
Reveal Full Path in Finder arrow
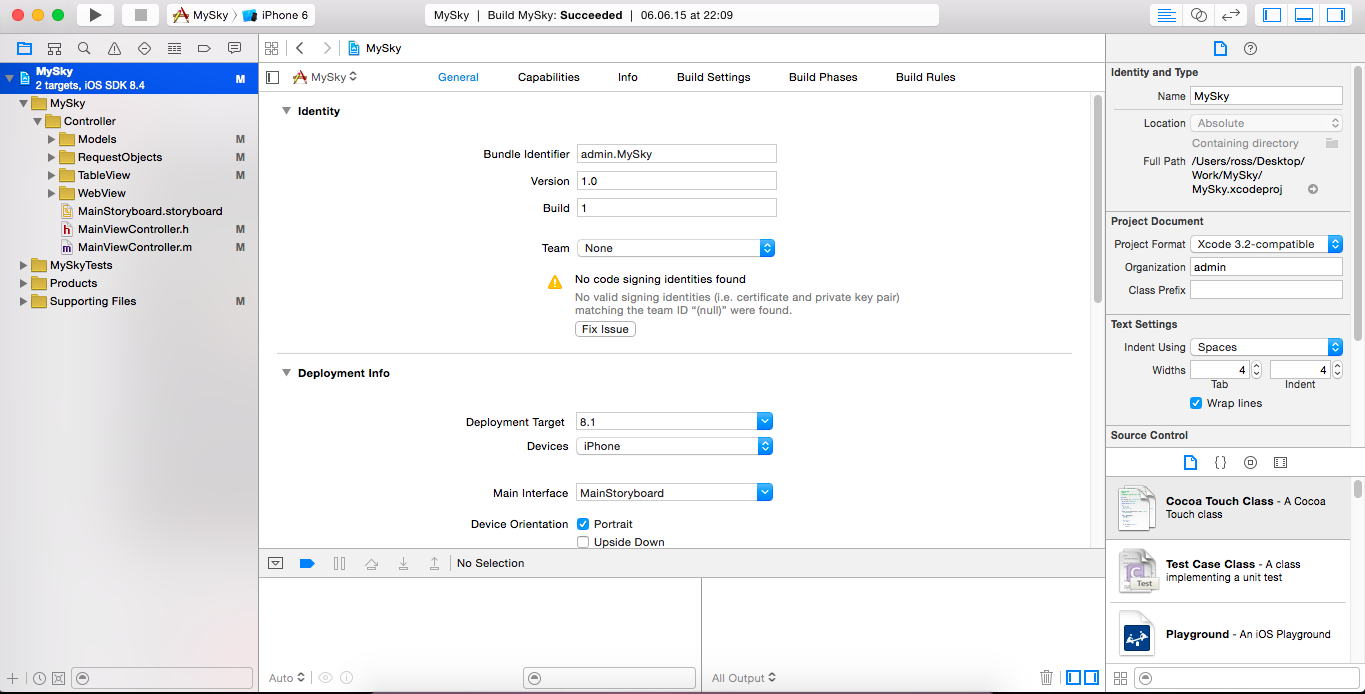pos(1313,189)
